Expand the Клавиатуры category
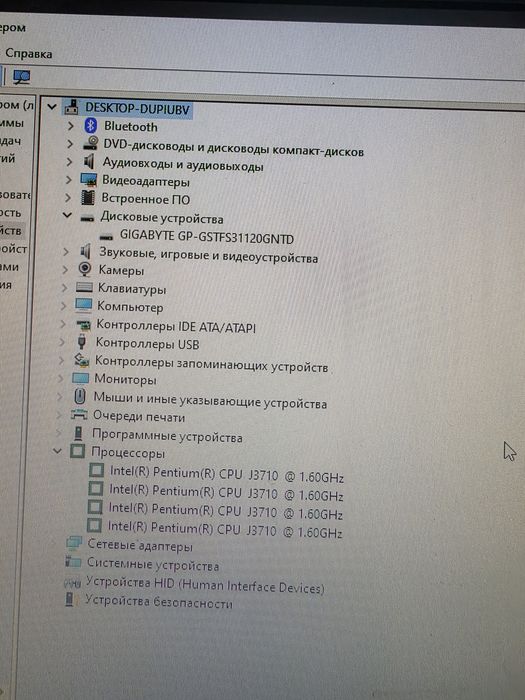Image resolution: width=525 pixels, height=700 pixels. click(x=64, y=288)
